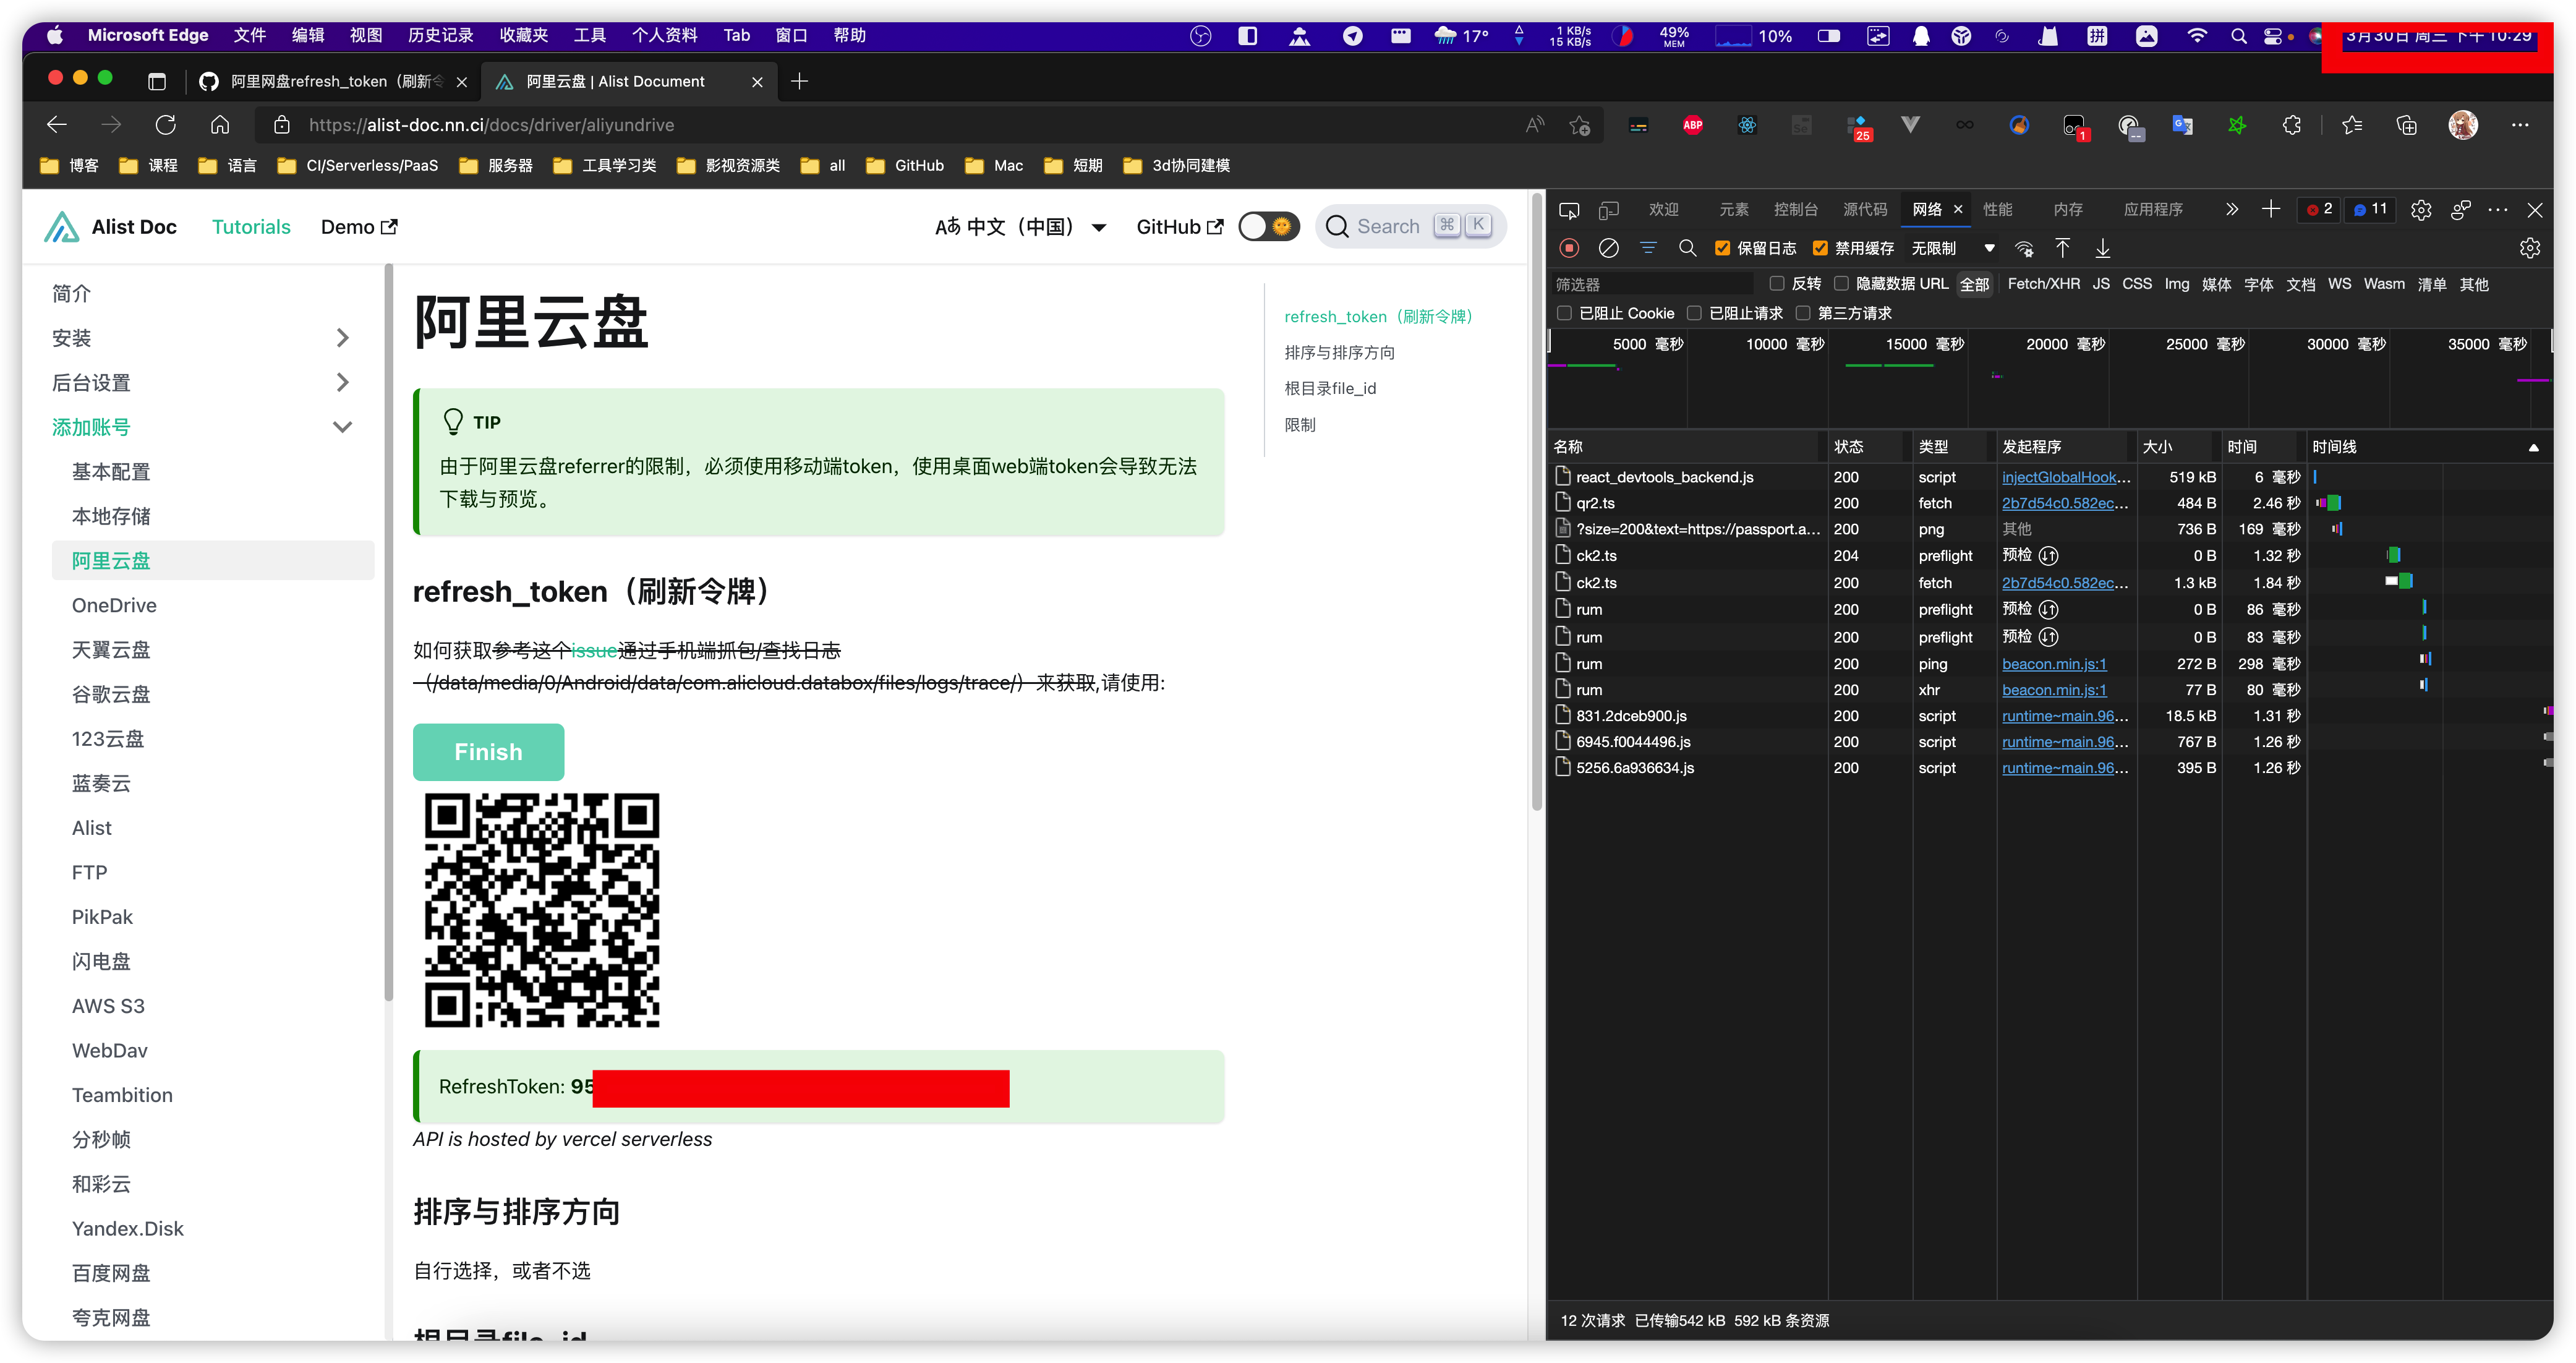
Task: Open the 中文（中国）language dropdown
Action: click(x=1020, y=226)
